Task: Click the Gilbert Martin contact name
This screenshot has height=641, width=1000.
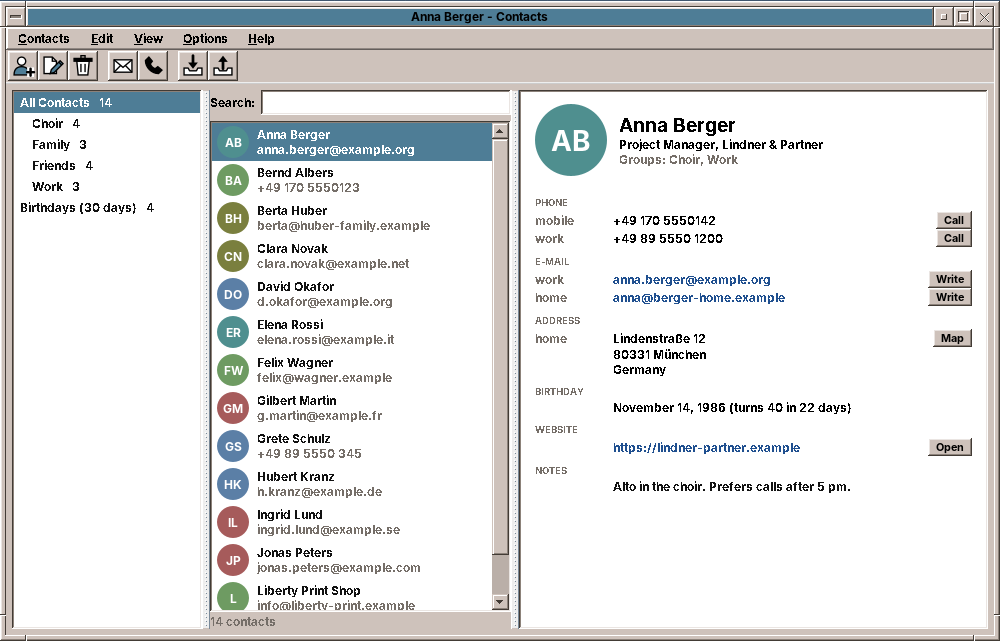Action: [297, 401]
